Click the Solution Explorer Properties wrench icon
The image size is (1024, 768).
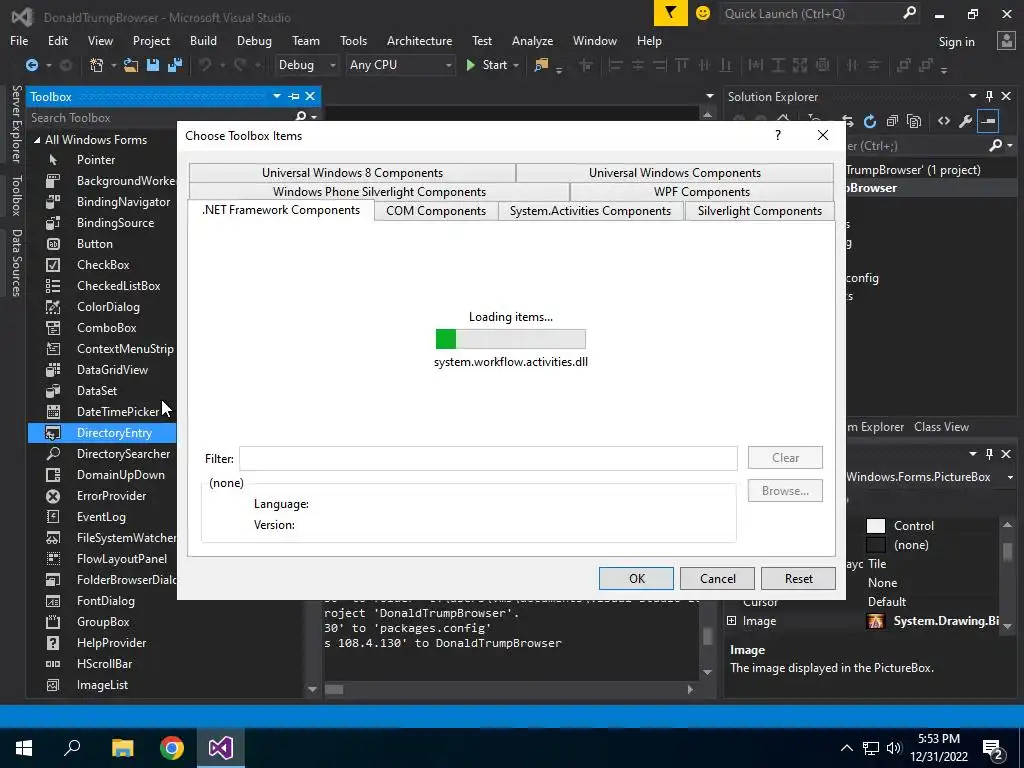[965, 121]
